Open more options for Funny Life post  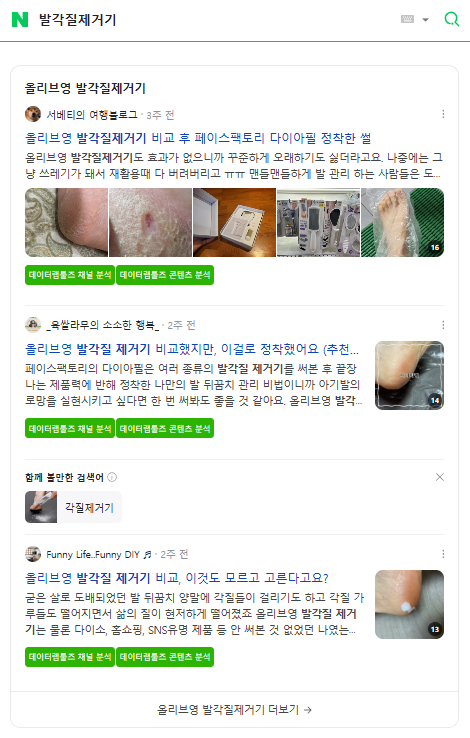[x=443, y=554]
